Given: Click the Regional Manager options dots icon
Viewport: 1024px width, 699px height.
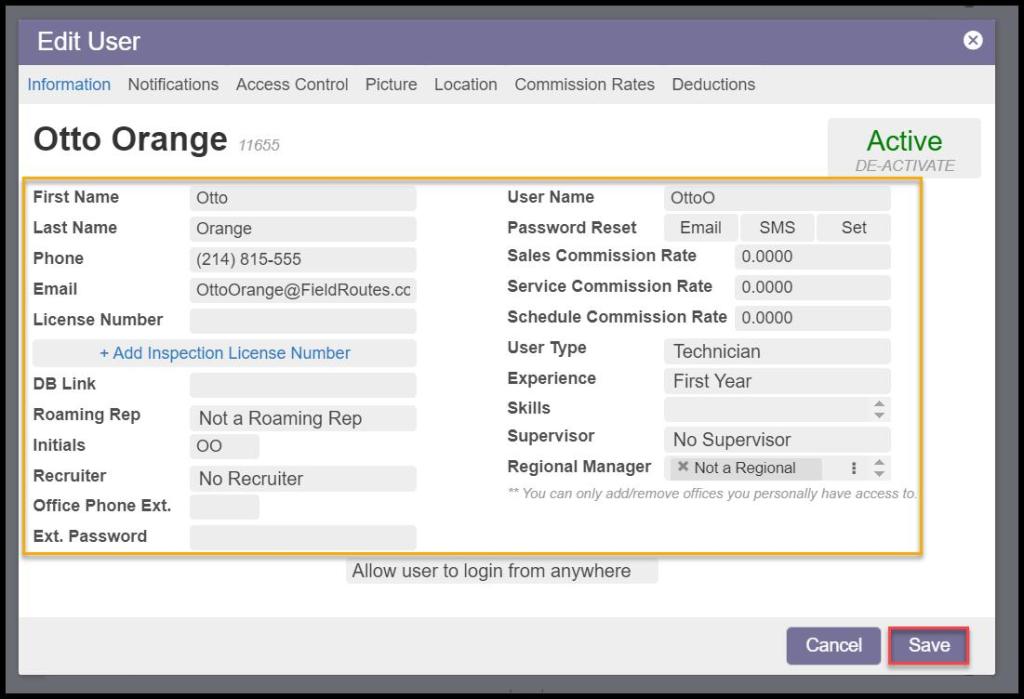Looking at the screenshot, I should [853, 468].
